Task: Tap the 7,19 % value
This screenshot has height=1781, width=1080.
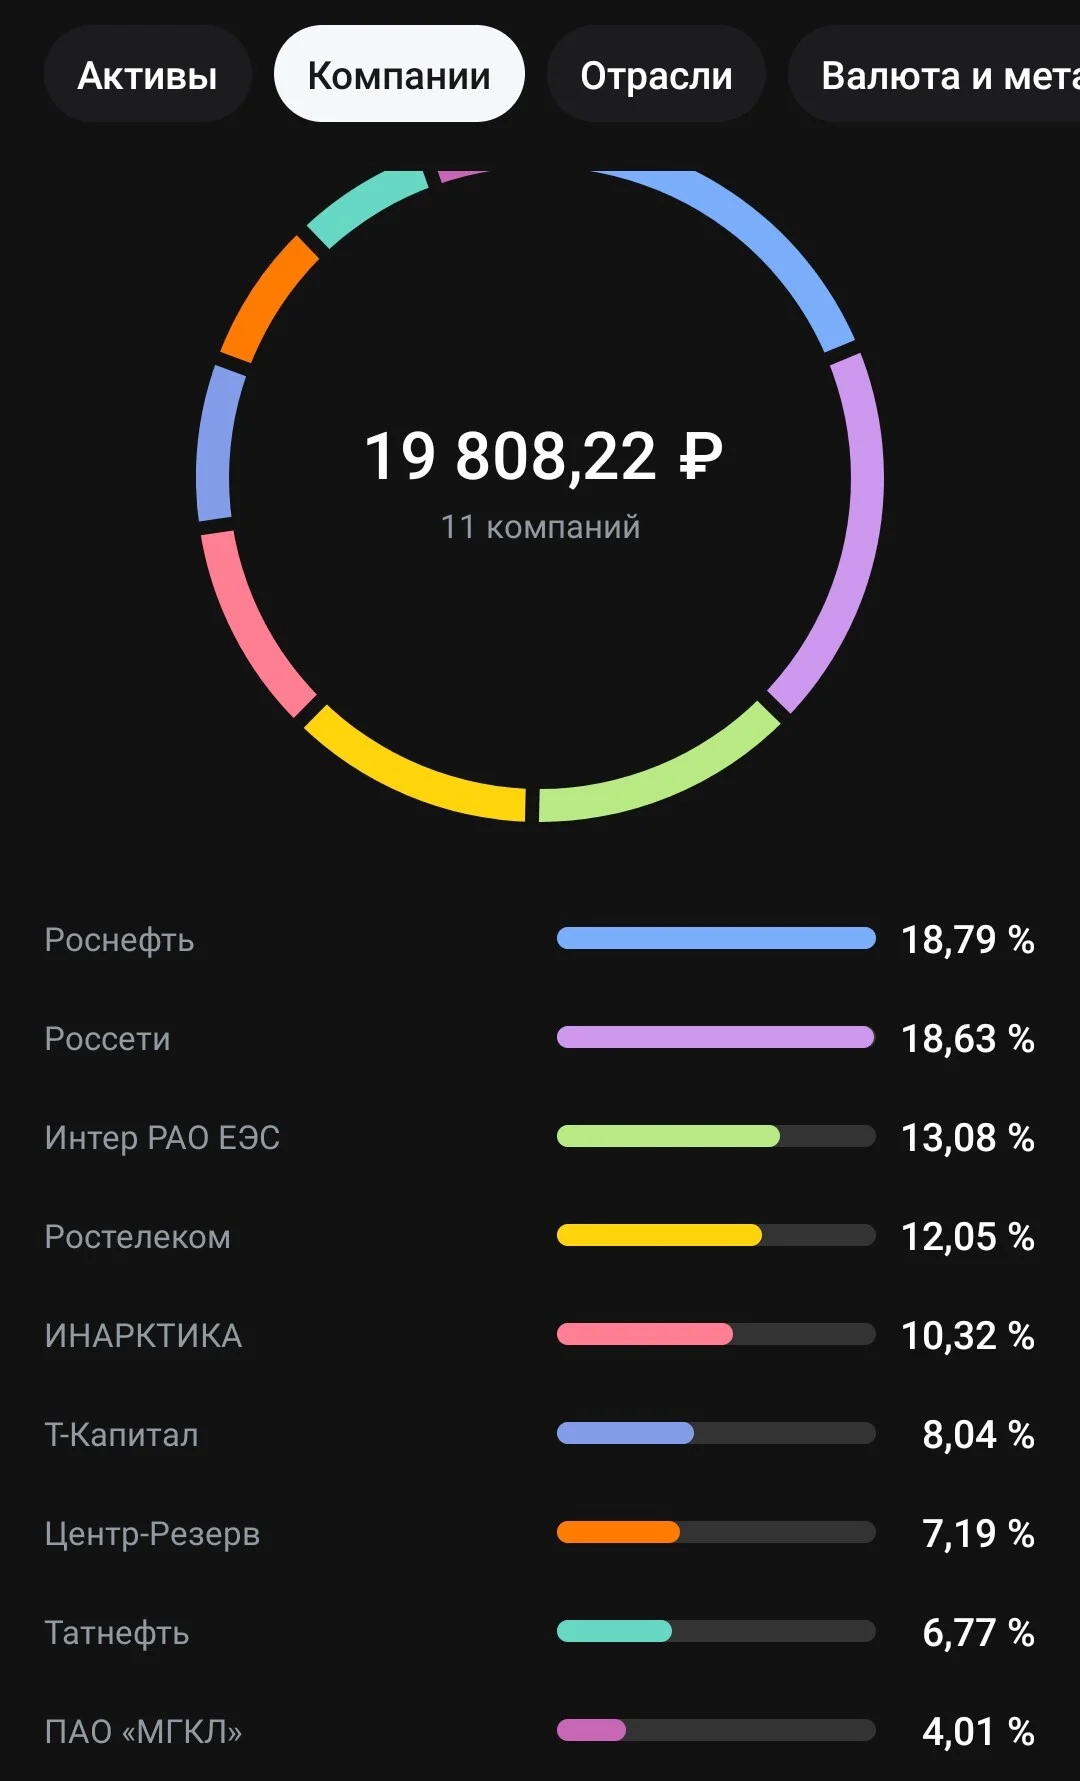Action: pos(978,1534)
